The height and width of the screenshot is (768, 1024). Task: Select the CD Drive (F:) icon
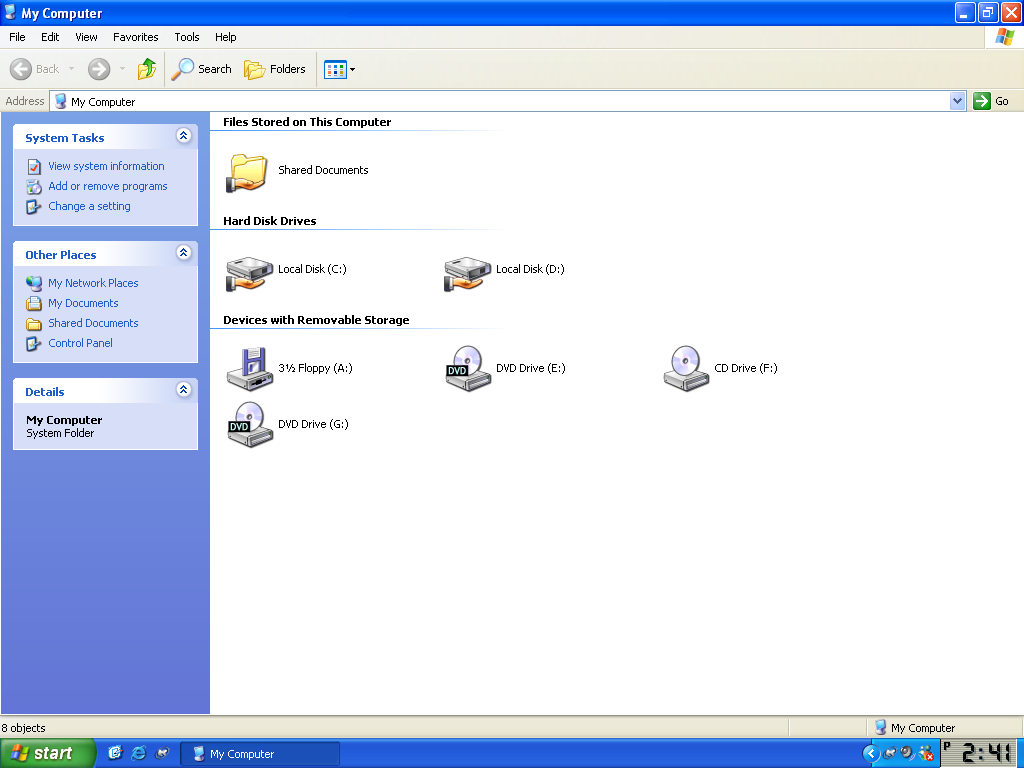click(x=686, y=369)
